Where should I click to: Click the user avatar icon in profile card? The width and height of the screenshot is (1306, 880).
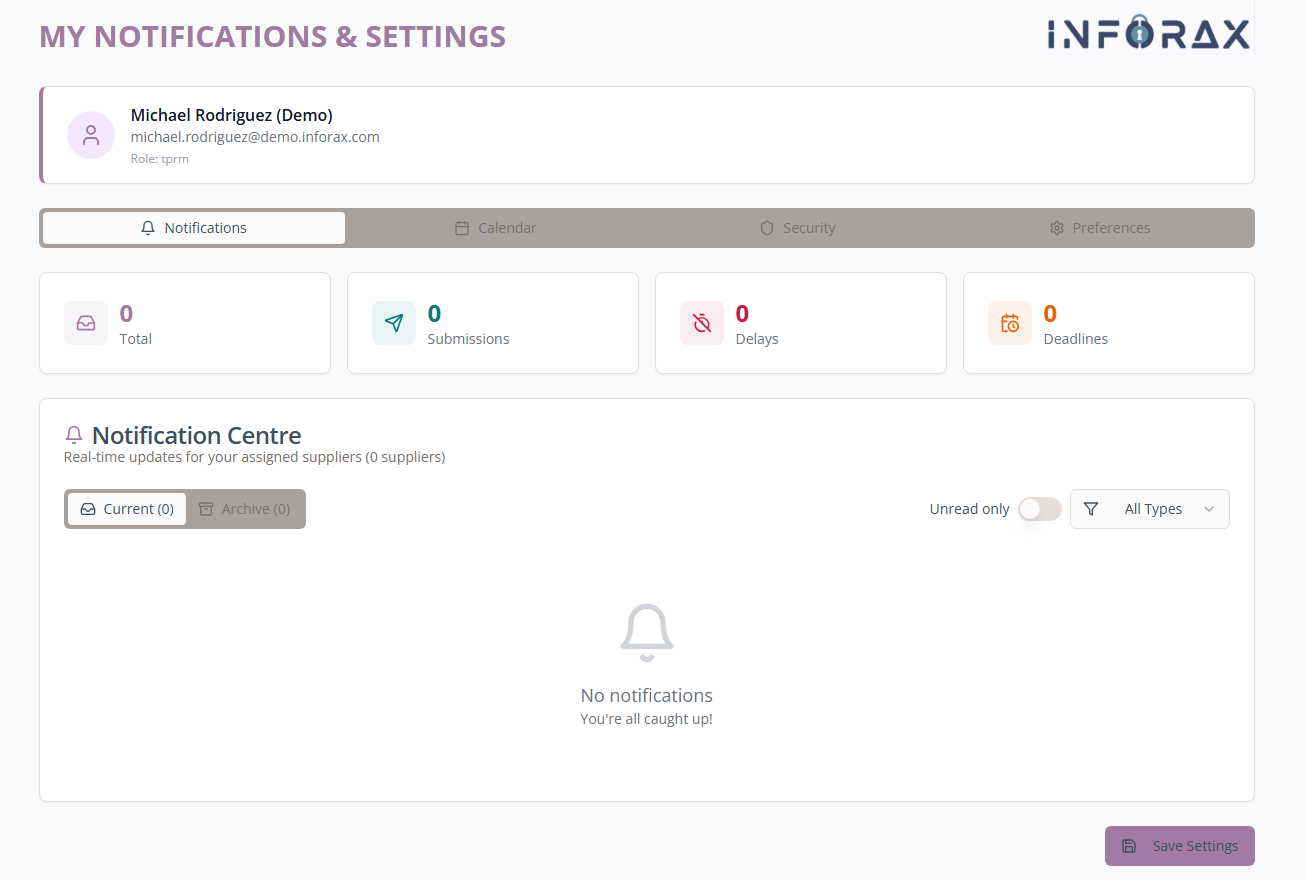point(91,134)
